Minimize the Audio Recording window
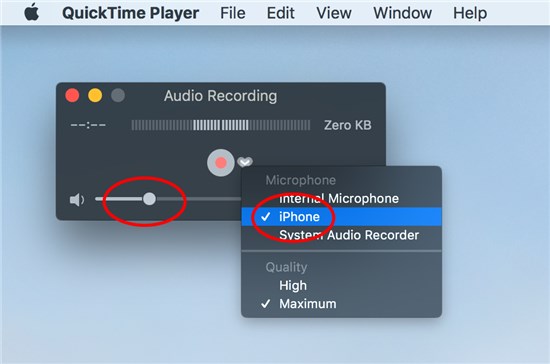The image size is (550, 364). 95,95
